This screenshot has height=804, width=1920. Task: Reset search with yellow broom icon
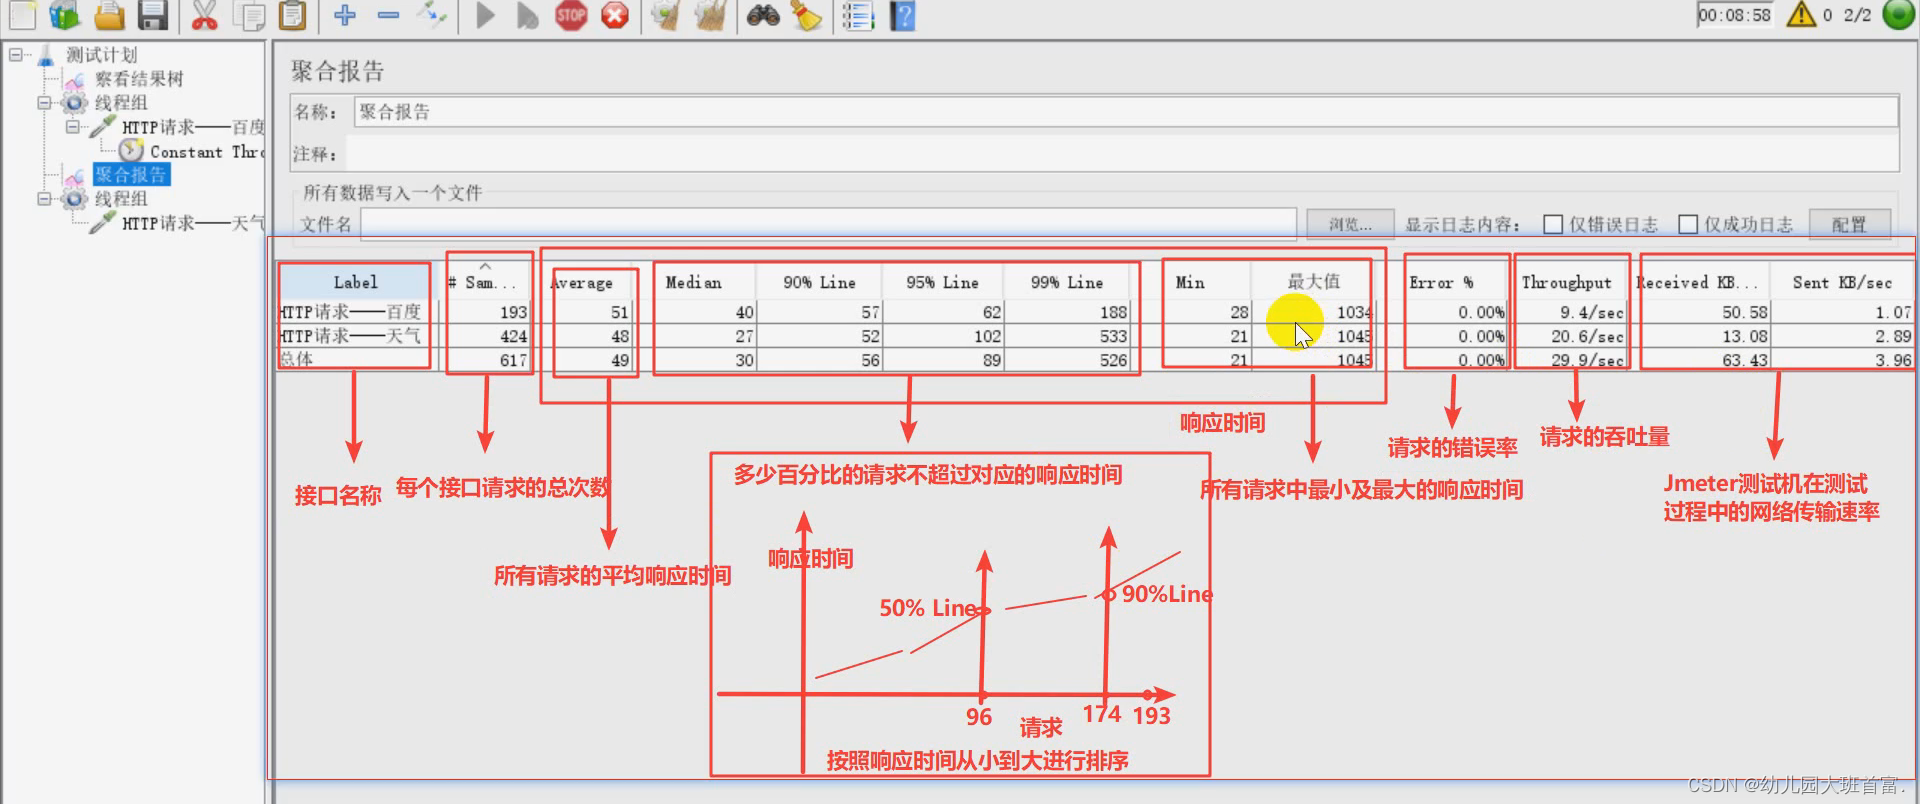[806, 14]
